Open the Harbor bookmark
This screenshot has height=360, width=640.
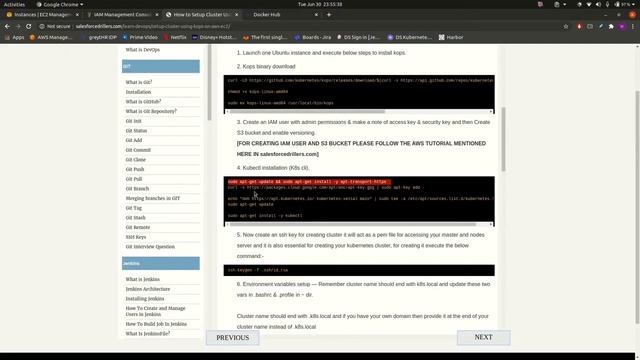[x=451, y=37]
